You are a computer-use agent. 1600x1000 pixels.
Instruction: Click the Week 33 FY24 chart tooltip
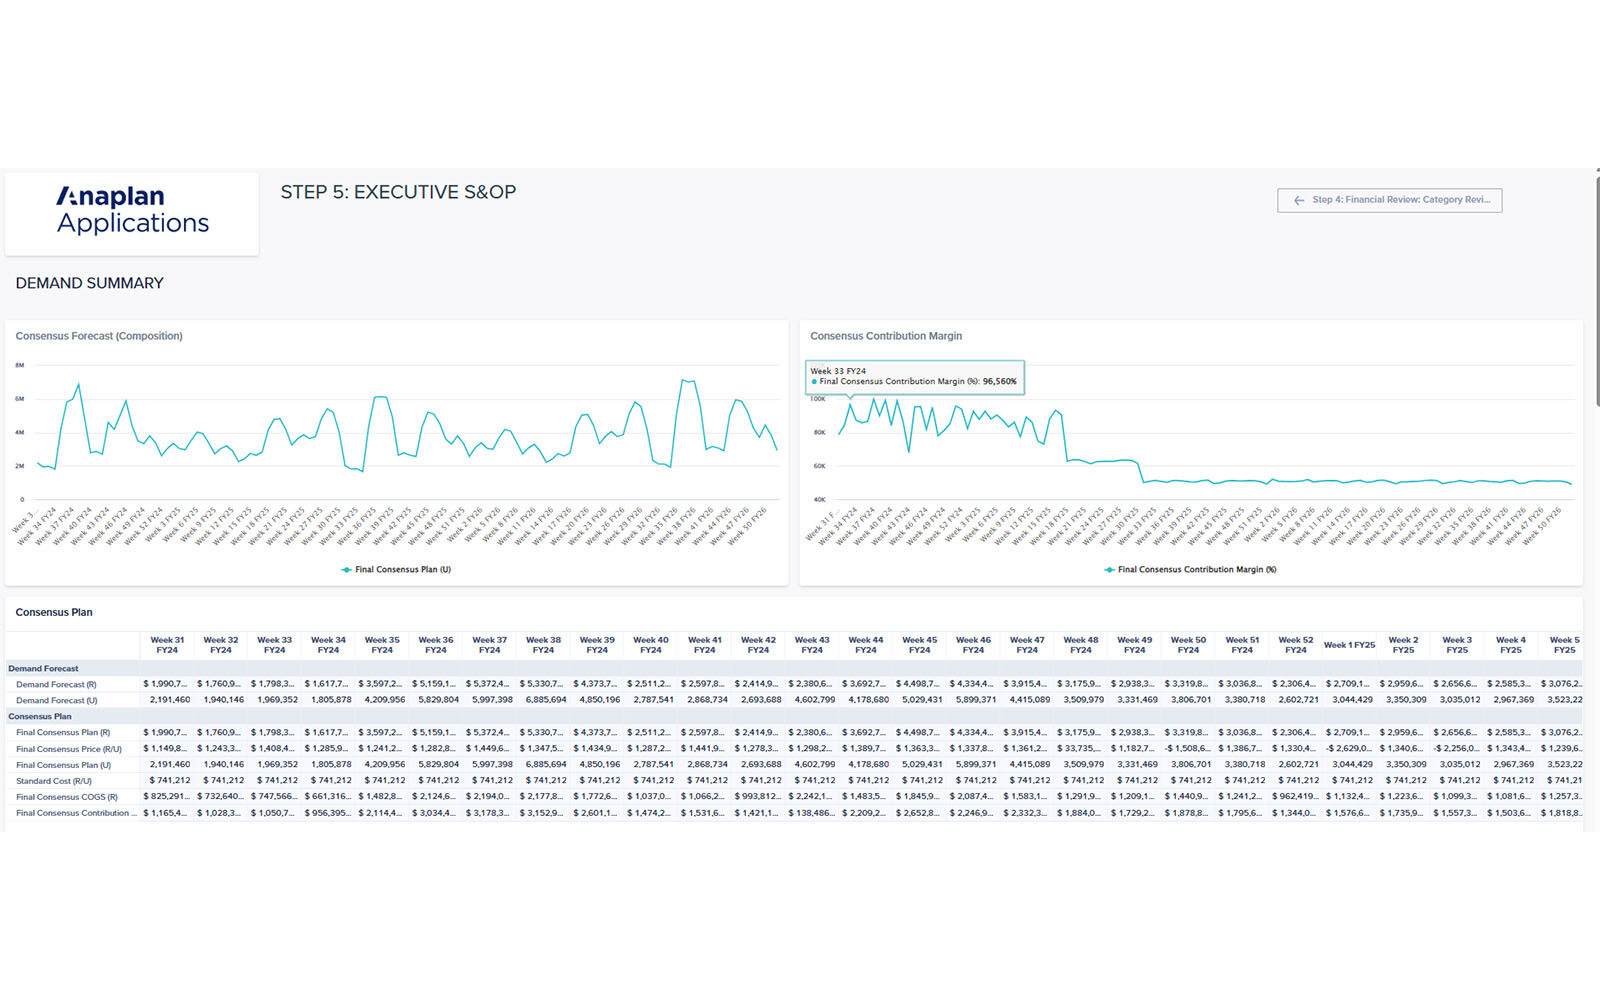914,376
